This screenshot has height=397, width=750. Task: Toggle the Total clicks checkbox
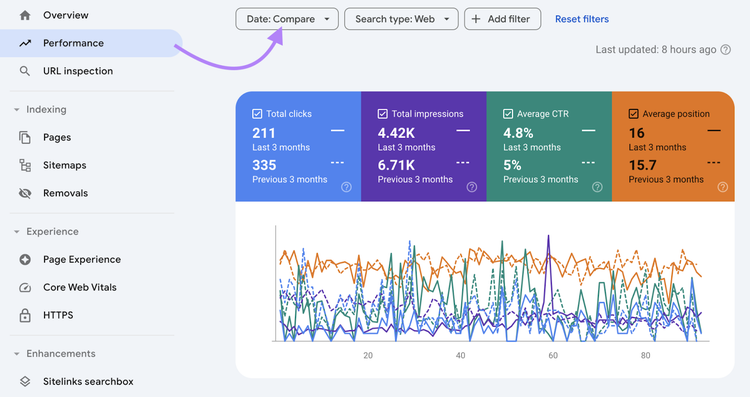257,114
